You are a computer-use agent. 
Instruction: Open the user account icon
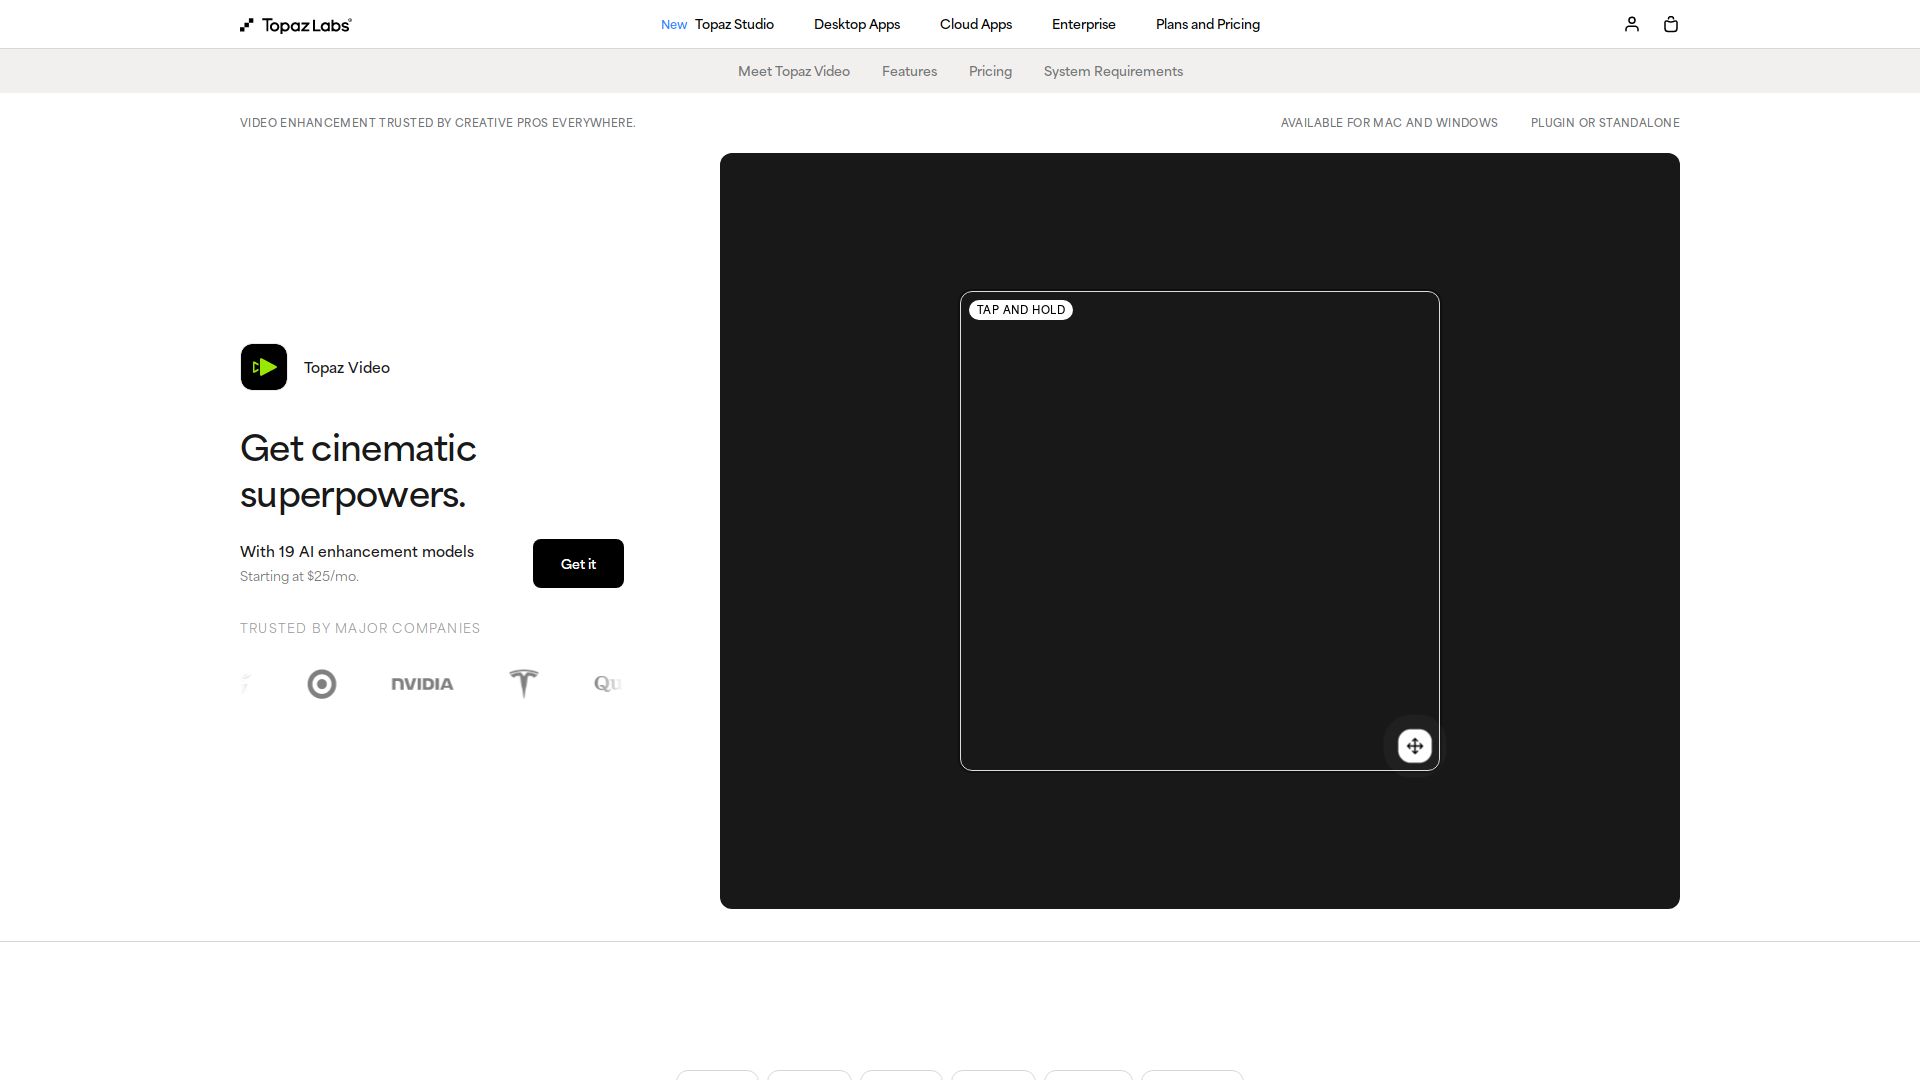pos(1631,24)
